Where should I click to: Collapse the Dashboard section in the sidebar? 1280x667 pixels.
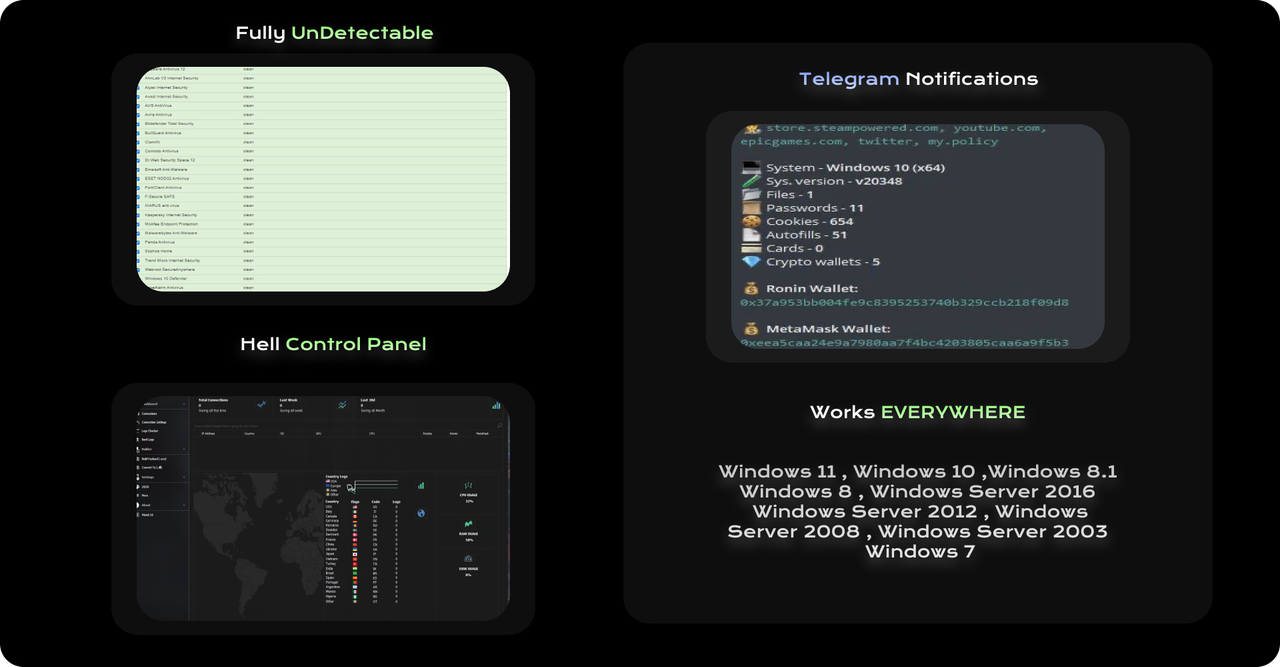(x=184, y=404)
